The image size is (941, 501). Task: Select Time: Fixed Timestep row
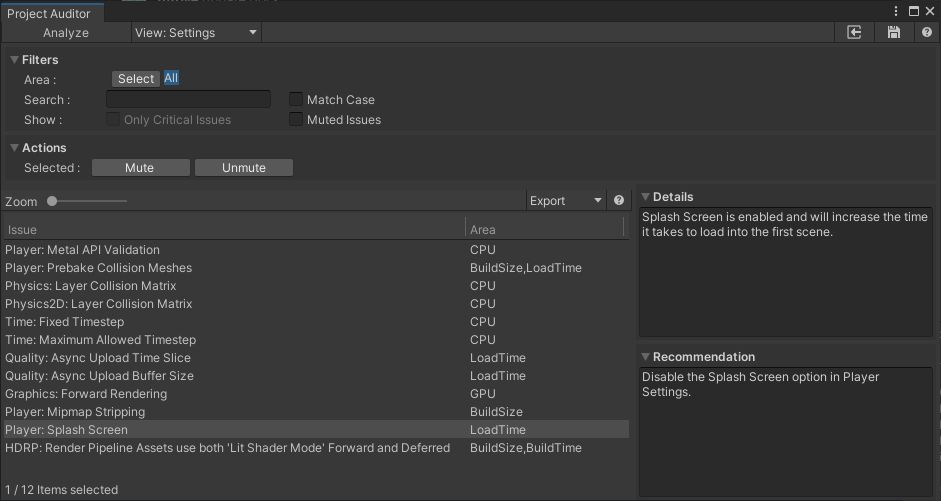click(x=316, y=322)
